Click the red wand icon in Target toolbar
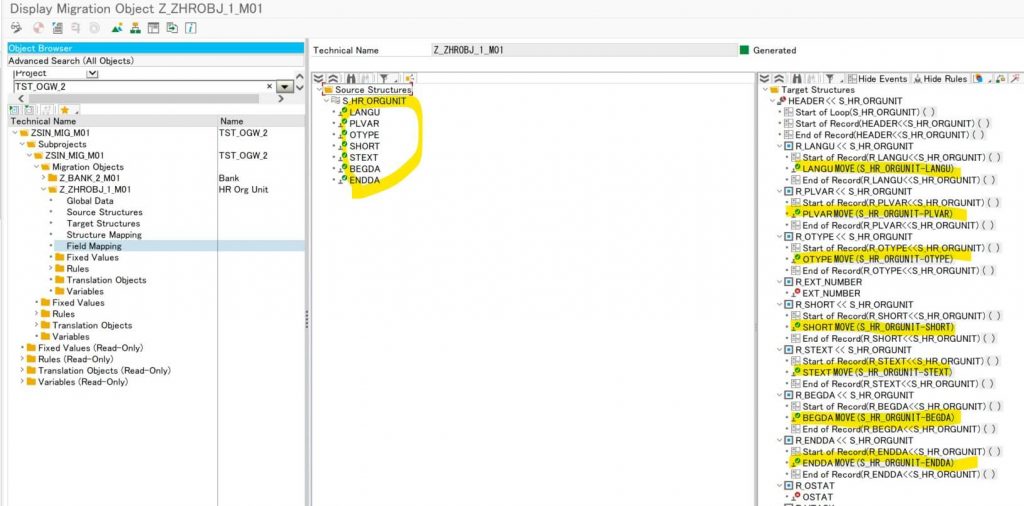 (1015, 78)
